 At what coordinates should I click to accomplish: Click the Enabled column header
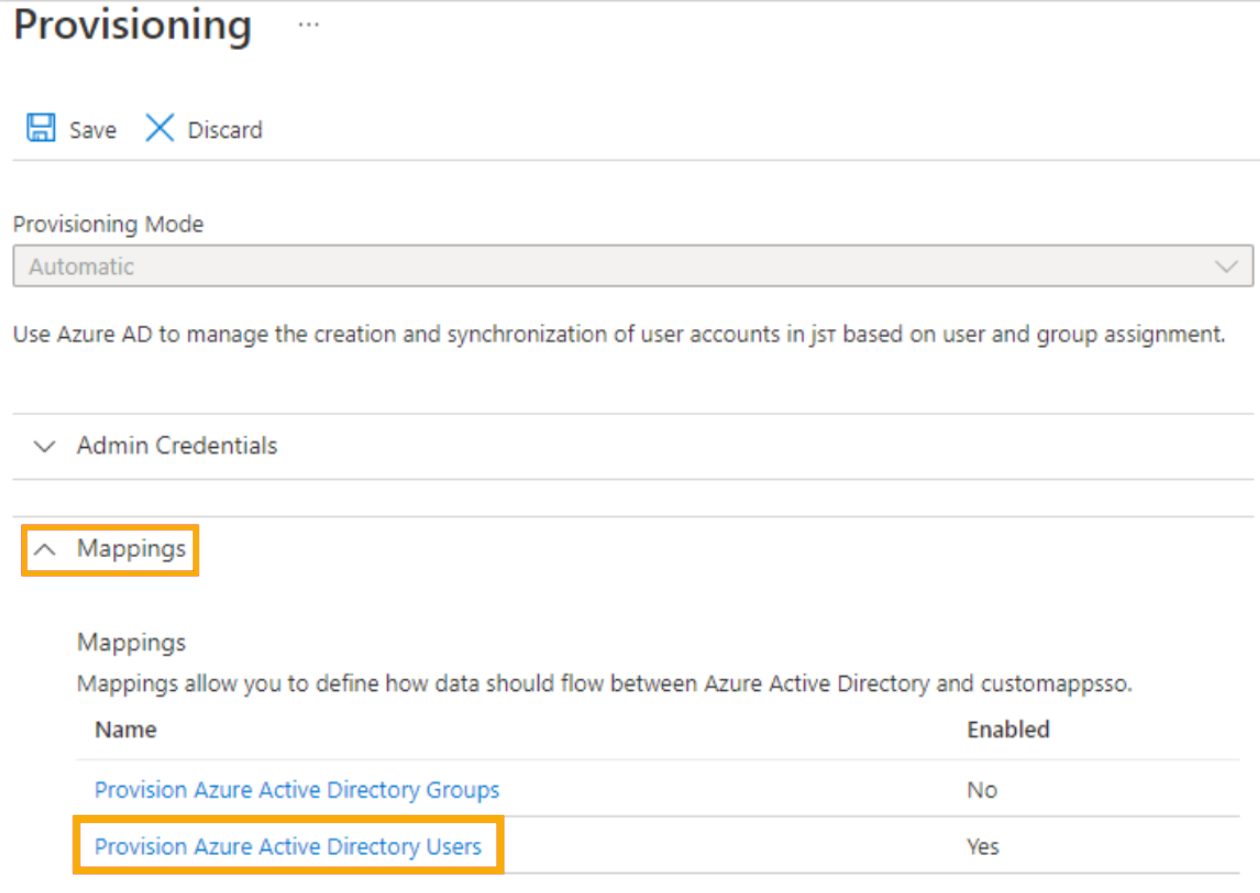[x=1008, y=730]
